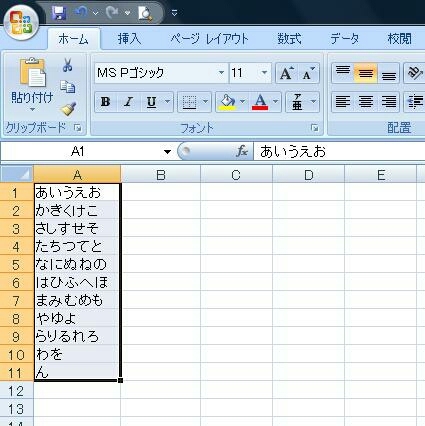425x426 pixels.
Task: Open the 校閲 tab
Action: tap(399, 39)
